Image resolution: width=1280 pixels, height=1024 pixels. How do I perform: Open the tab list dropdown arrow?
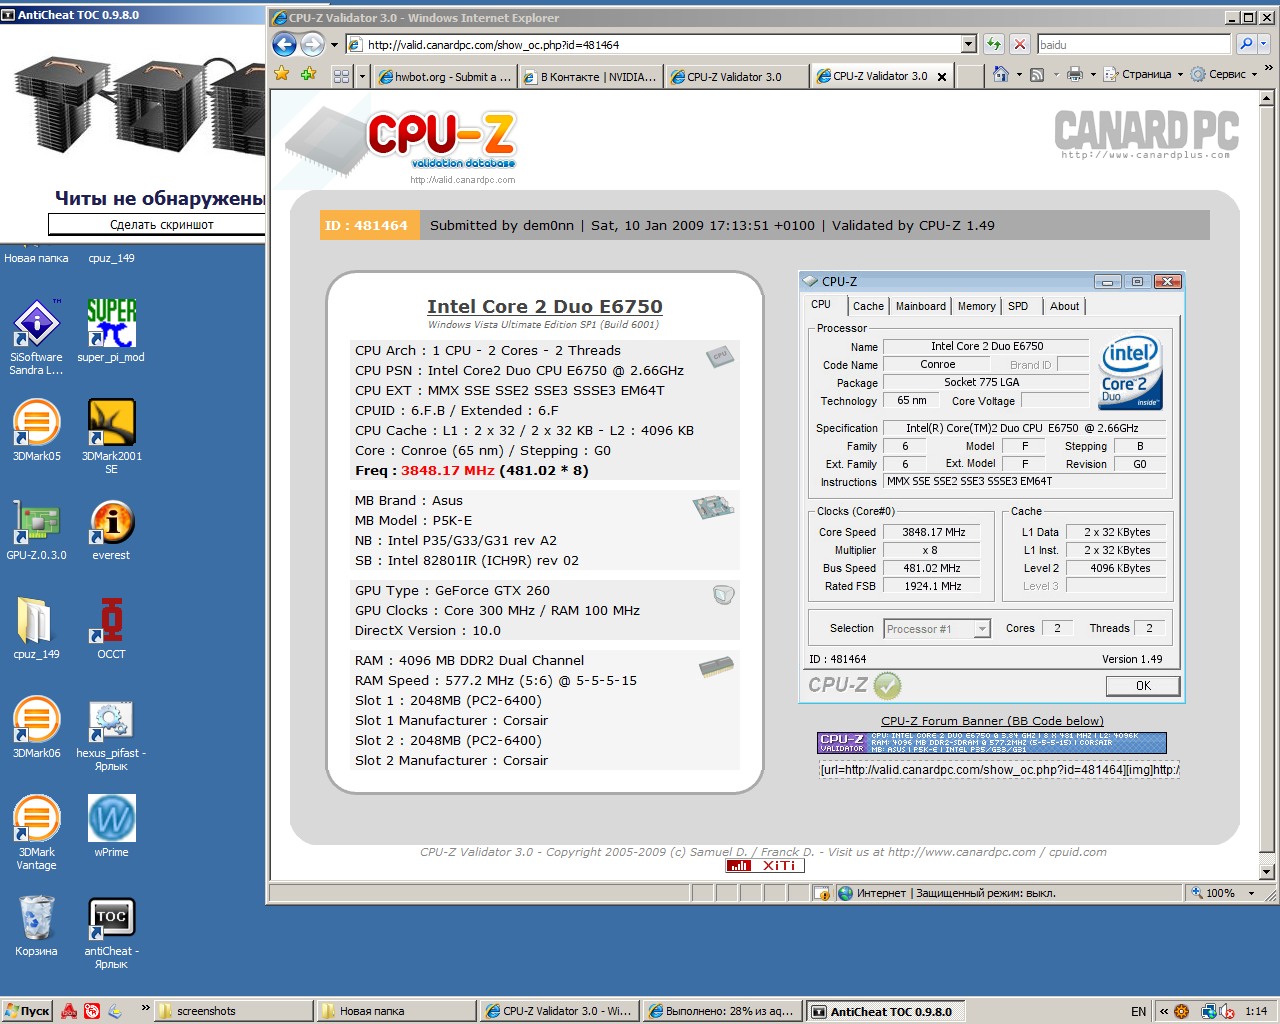[362, 76]
